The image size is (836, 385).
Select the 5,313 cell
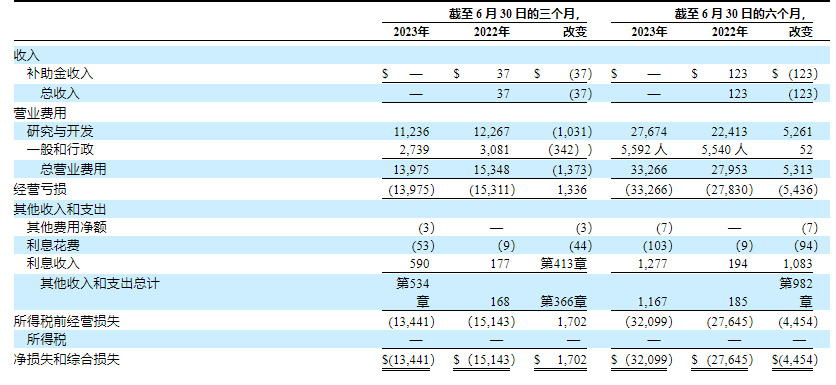pos(798,170)
